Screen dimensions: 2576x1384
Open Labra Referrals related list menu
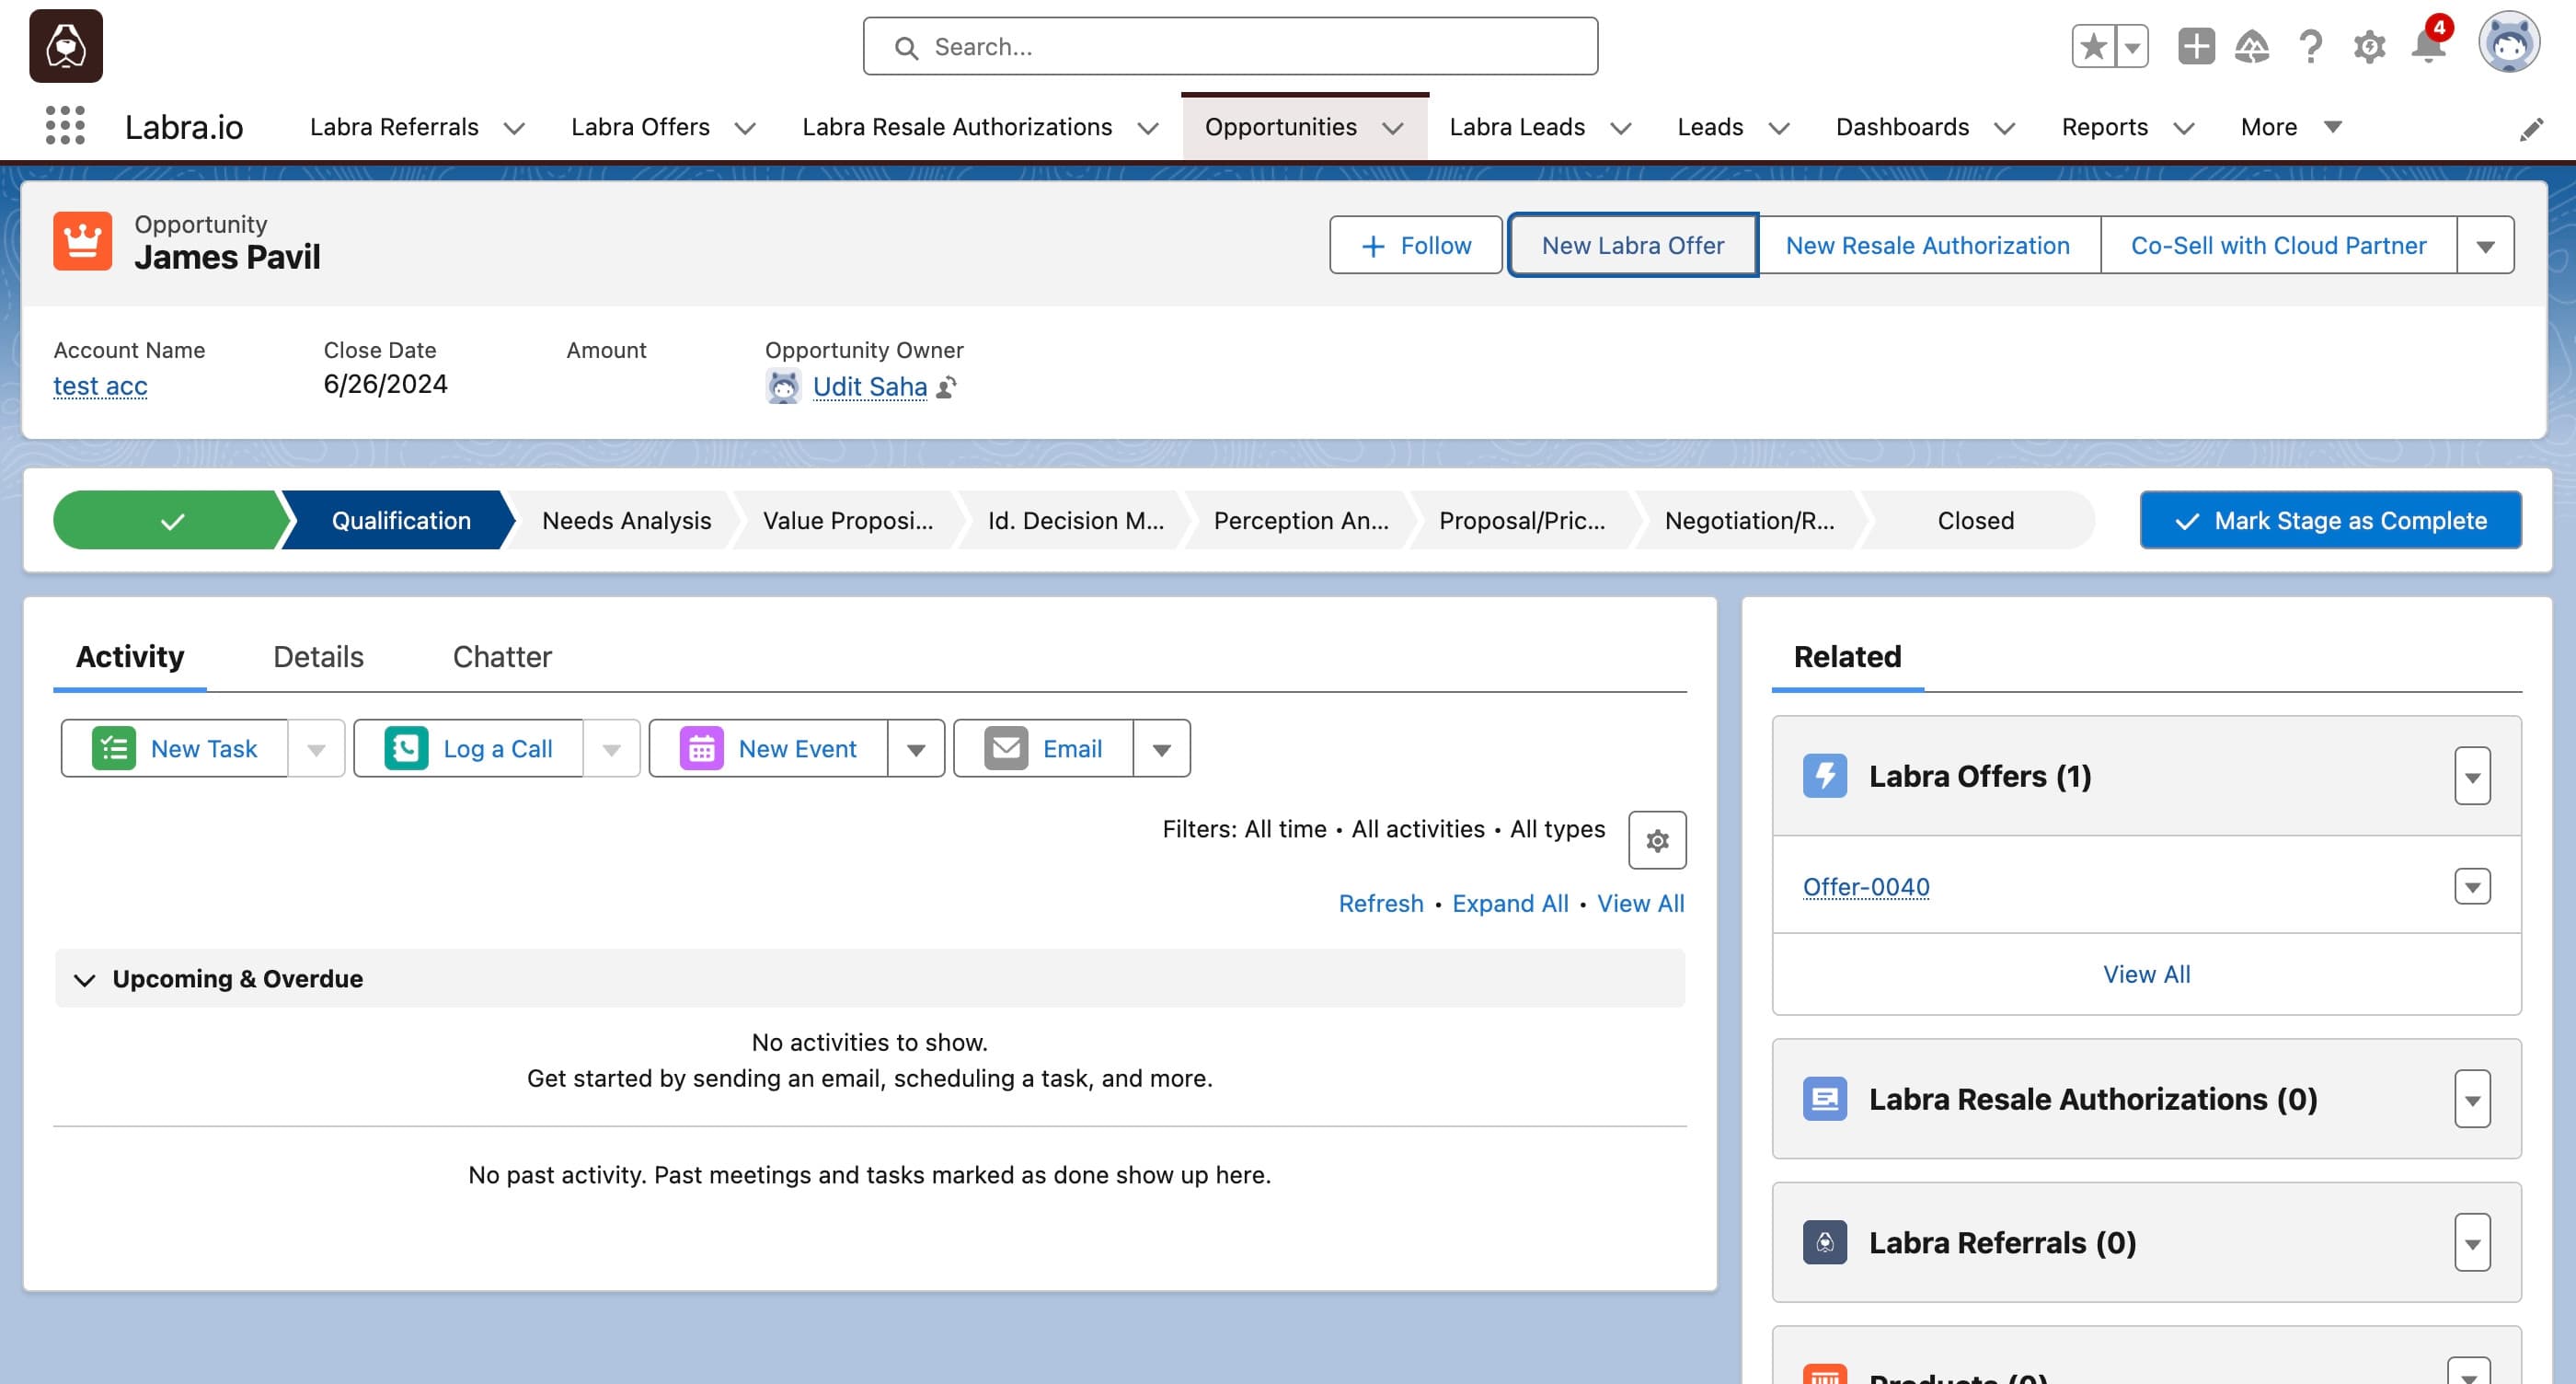pyautogui.click(x=2472, y=1242)
